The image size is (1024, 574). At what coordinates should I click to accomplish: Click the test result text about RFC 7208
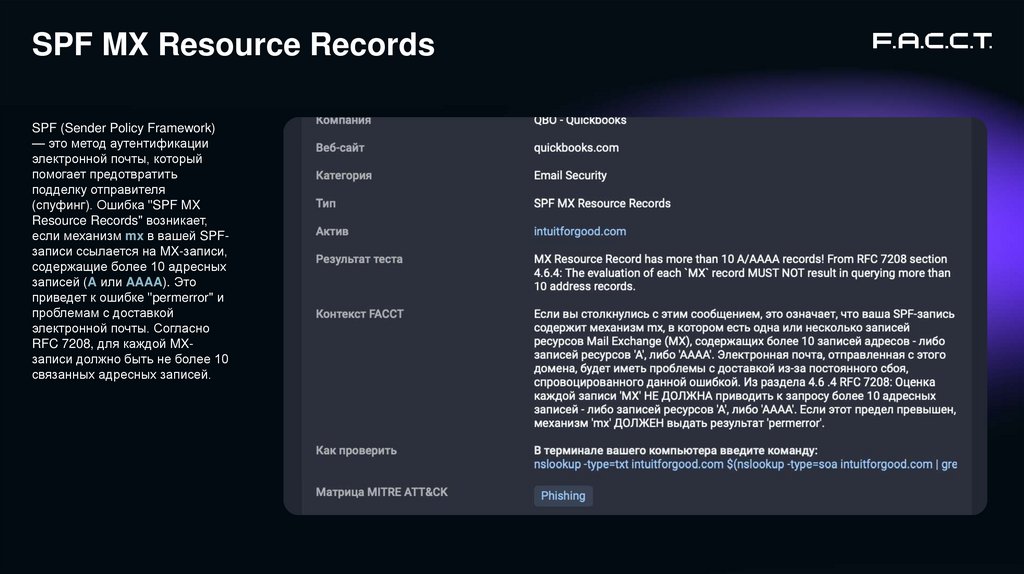[742, 273]
